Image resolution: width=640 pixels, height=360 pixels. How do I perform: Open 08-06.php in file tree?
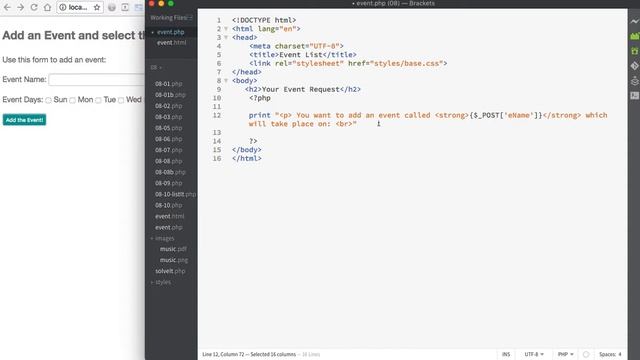click(x=169, y=139)
